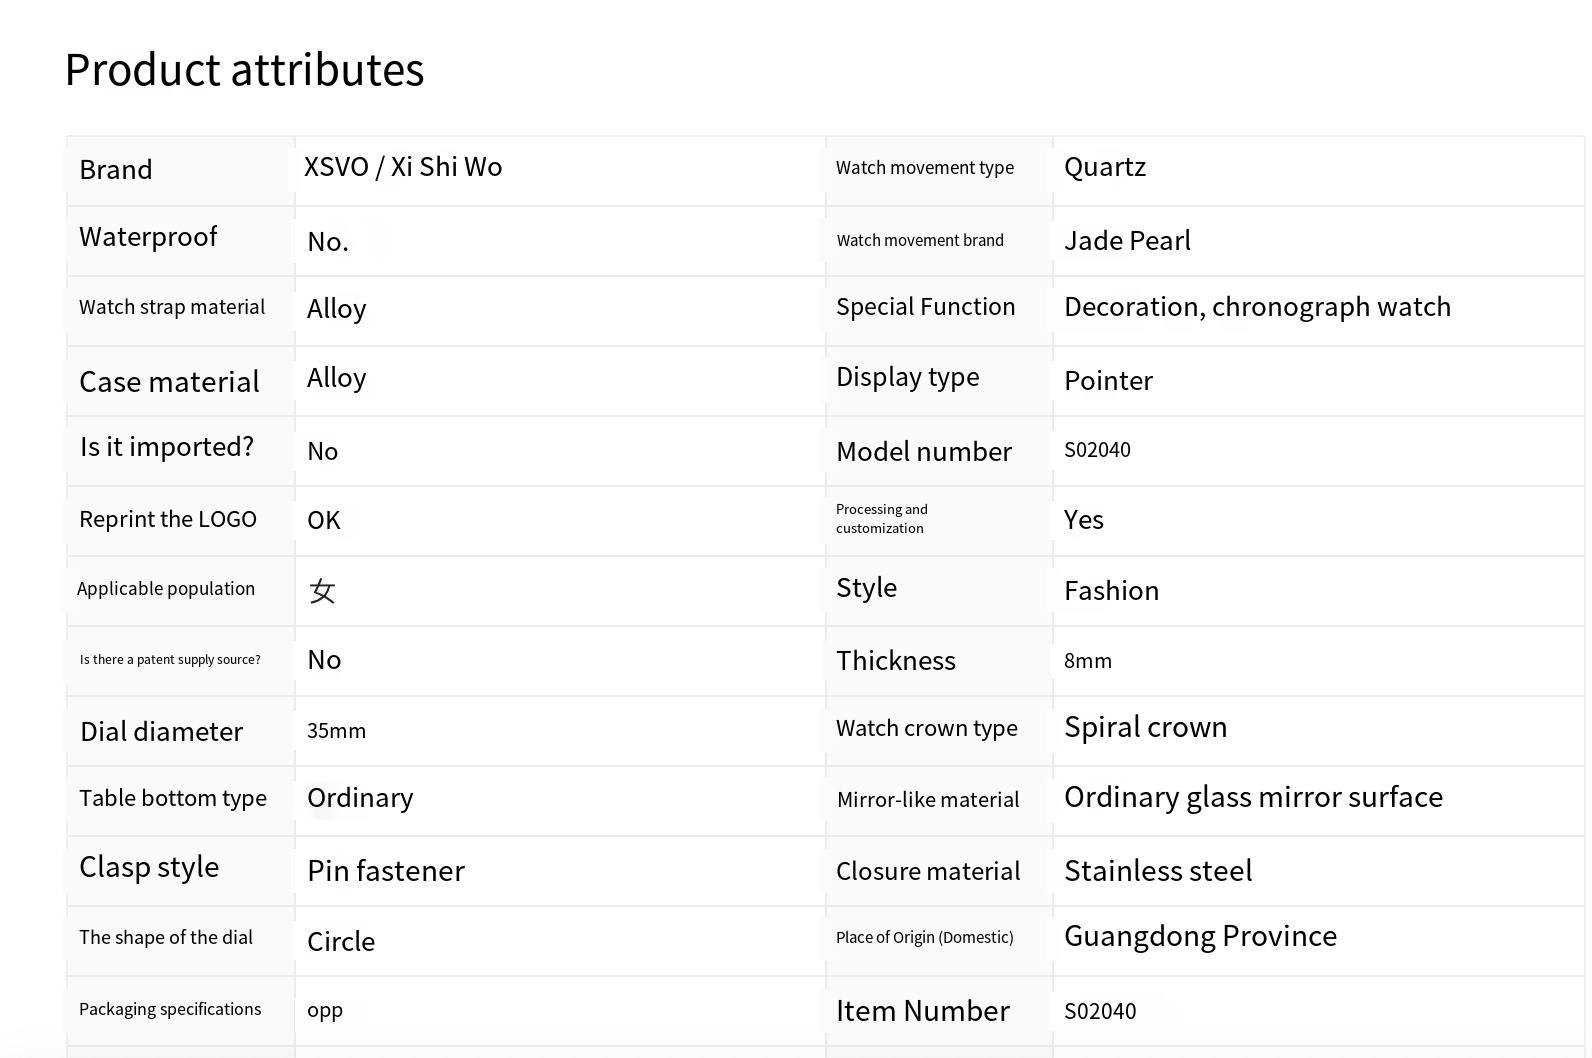Viewport: 1592px width, 1058px height.
Task: Click the Guangdong Province origin value
Action: (1200, 936)
